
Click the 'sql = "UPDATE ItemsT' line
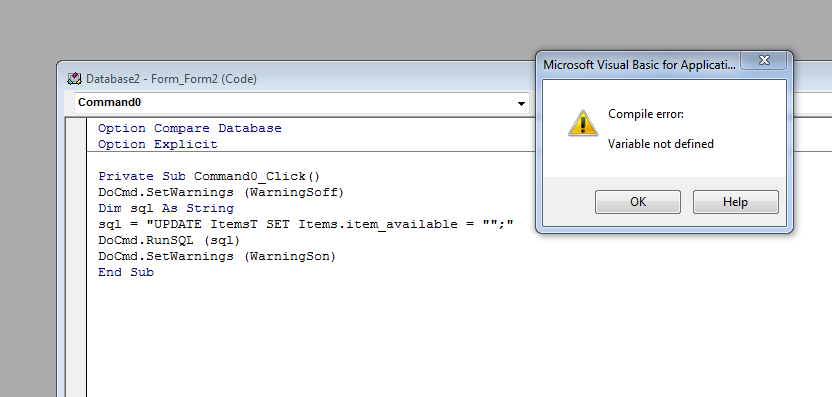(x=306, y=224)
